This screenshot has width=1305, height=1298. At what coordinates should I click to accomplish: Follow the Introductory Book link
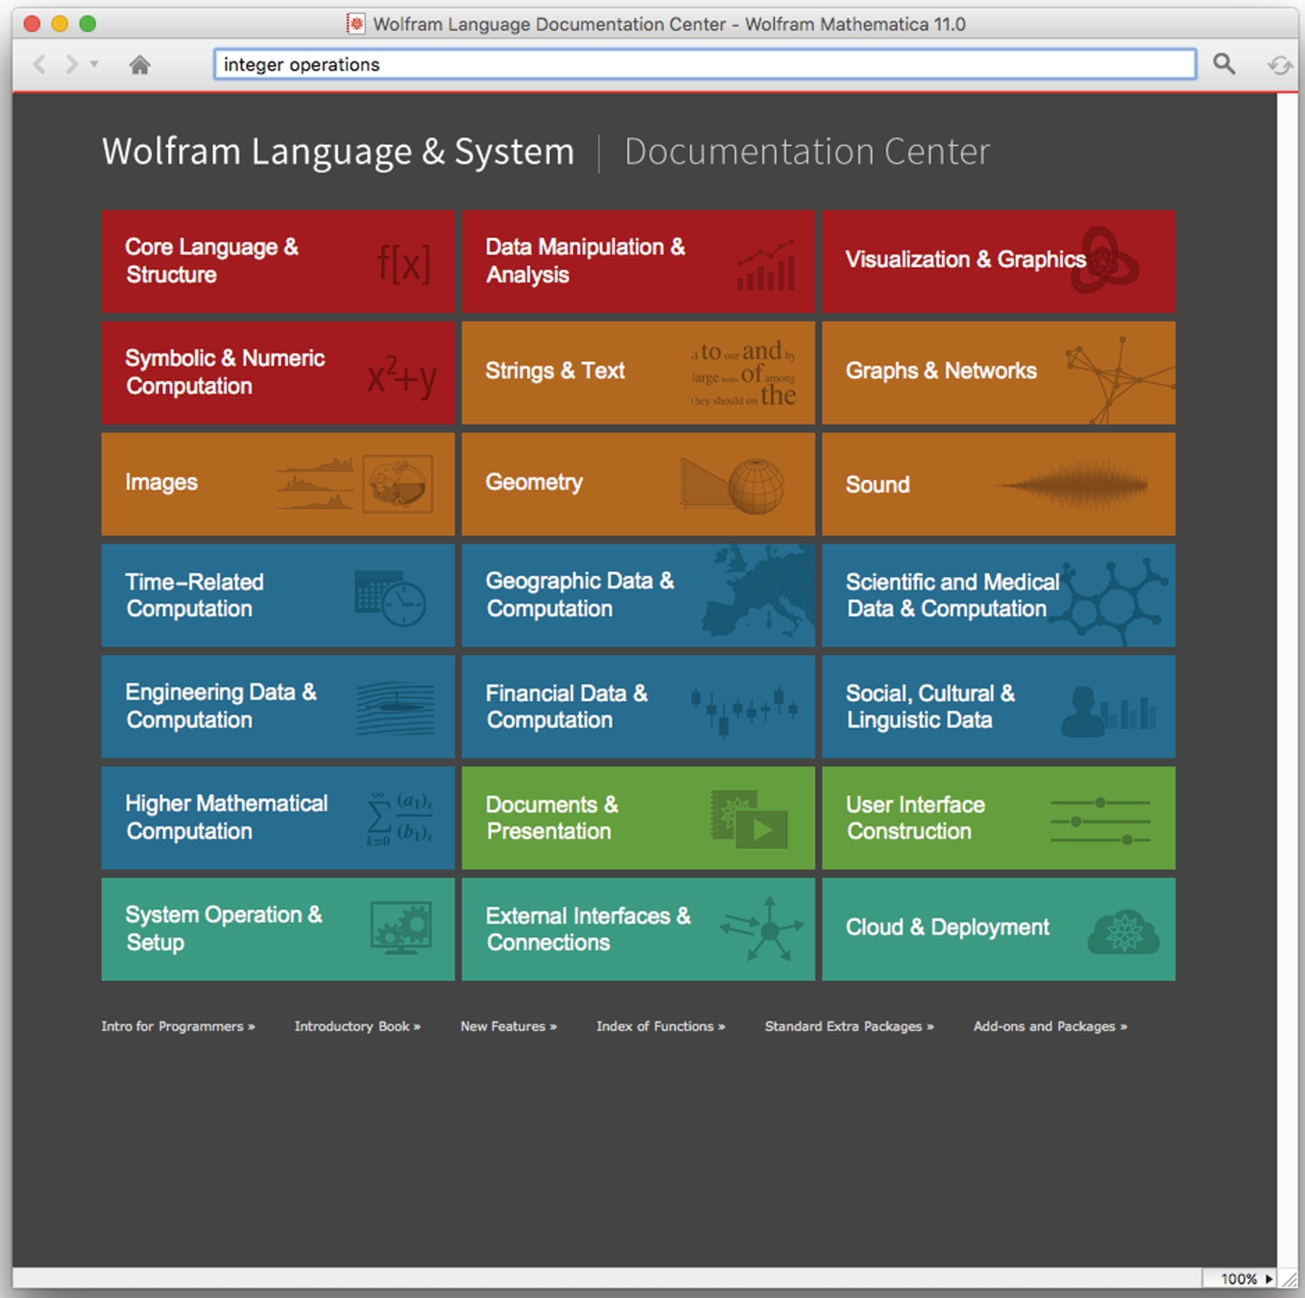click(x=357, y=1026)
